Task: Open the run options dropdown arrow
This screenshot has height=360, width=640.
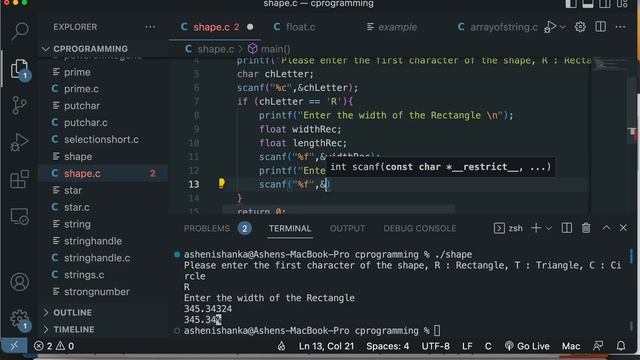Action: pyautogui.click(x=563, y=27)
